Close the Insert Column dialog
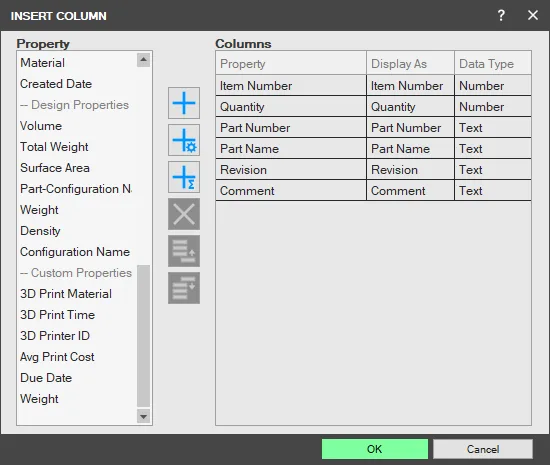 [x=533, y=15]
